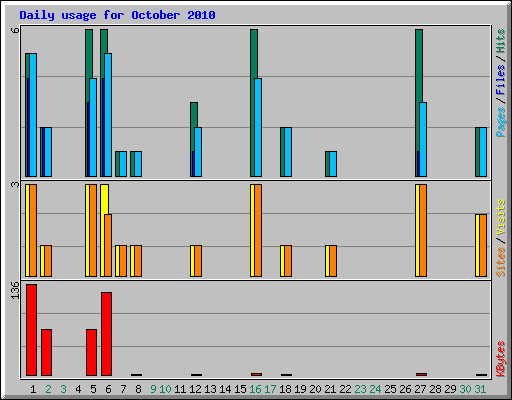The height and width of the screenshot is (400, 512).
Task: Select day label "15" on x-axis
Action: [x=240, y=389]
